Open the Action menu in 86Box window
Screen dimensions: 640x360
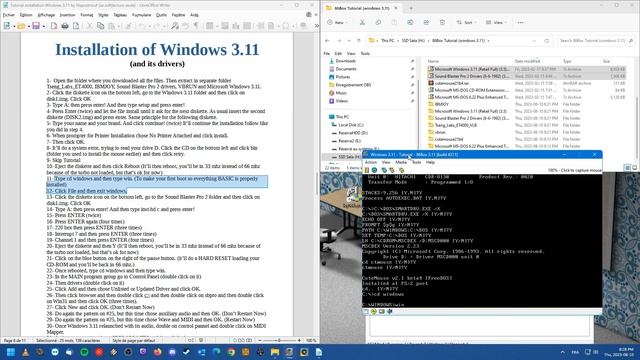[x=371, y=162]
